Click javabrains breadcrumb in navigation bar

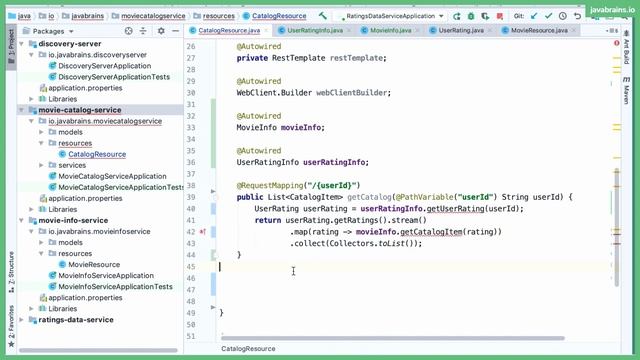pyautogui.click(x=83, y=16)
